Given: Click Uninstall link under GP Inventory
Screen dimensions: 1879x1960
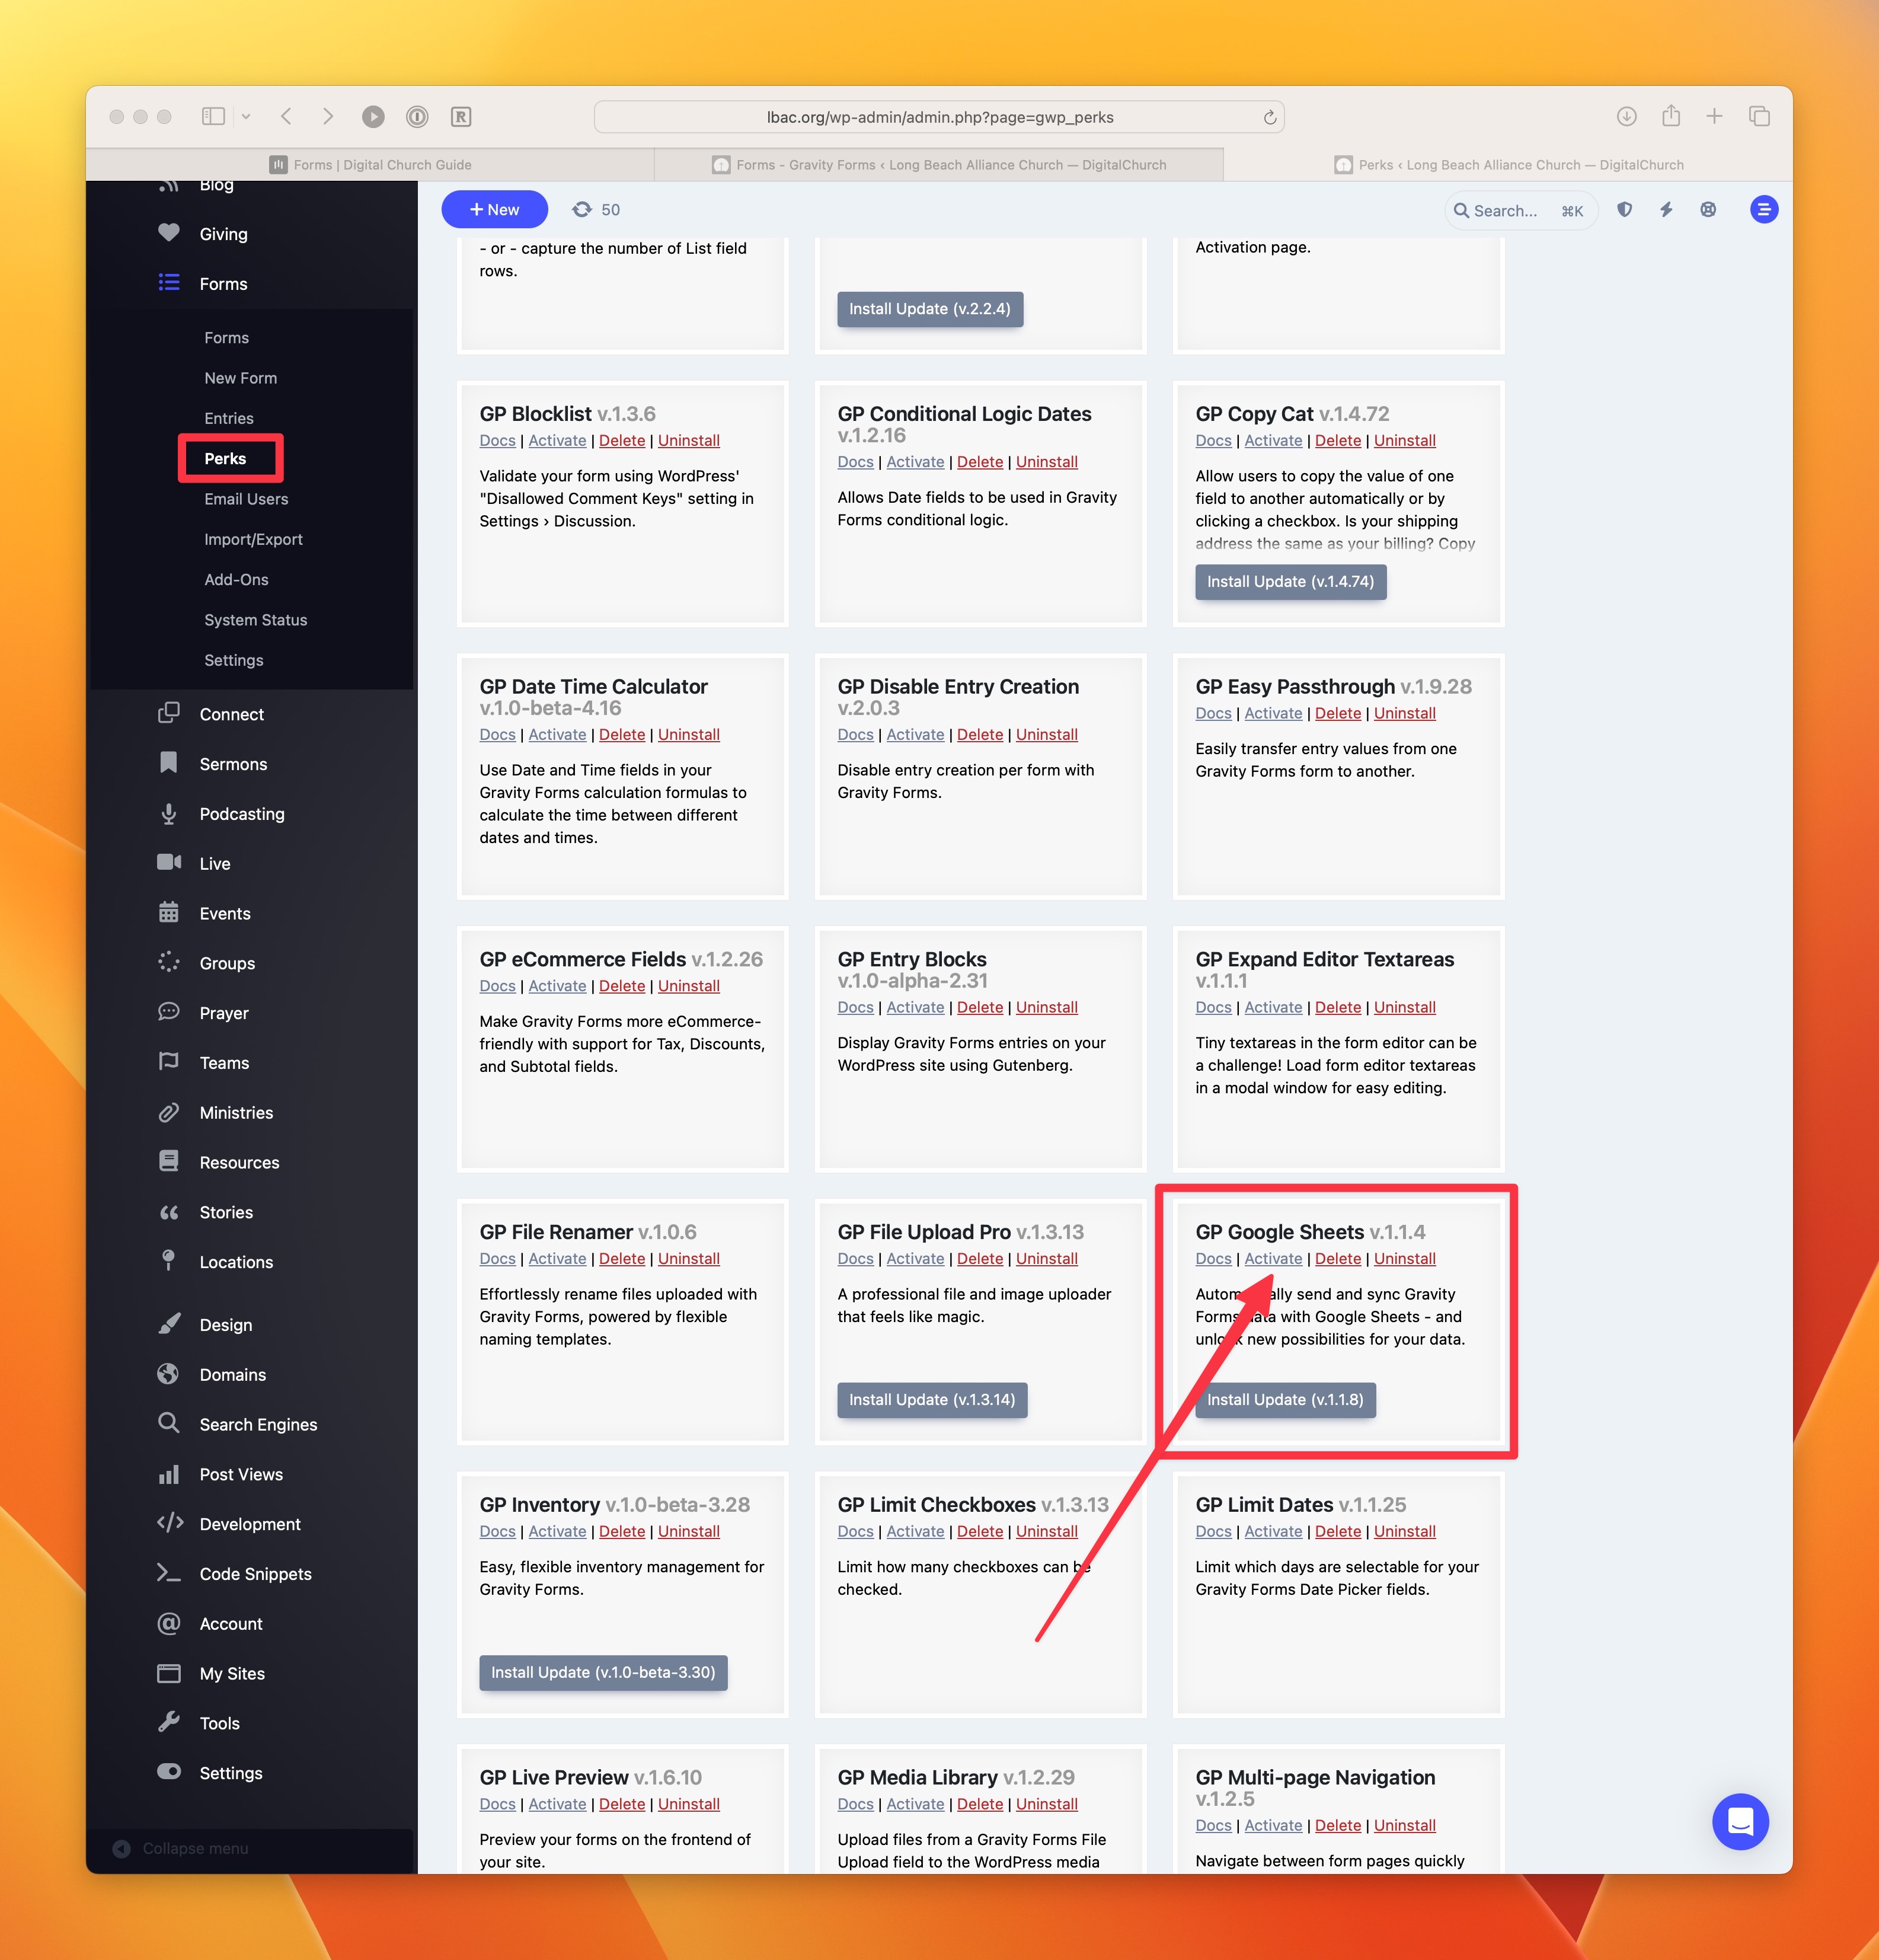Looking at the screenshot, I should [x=689, y=1532].
